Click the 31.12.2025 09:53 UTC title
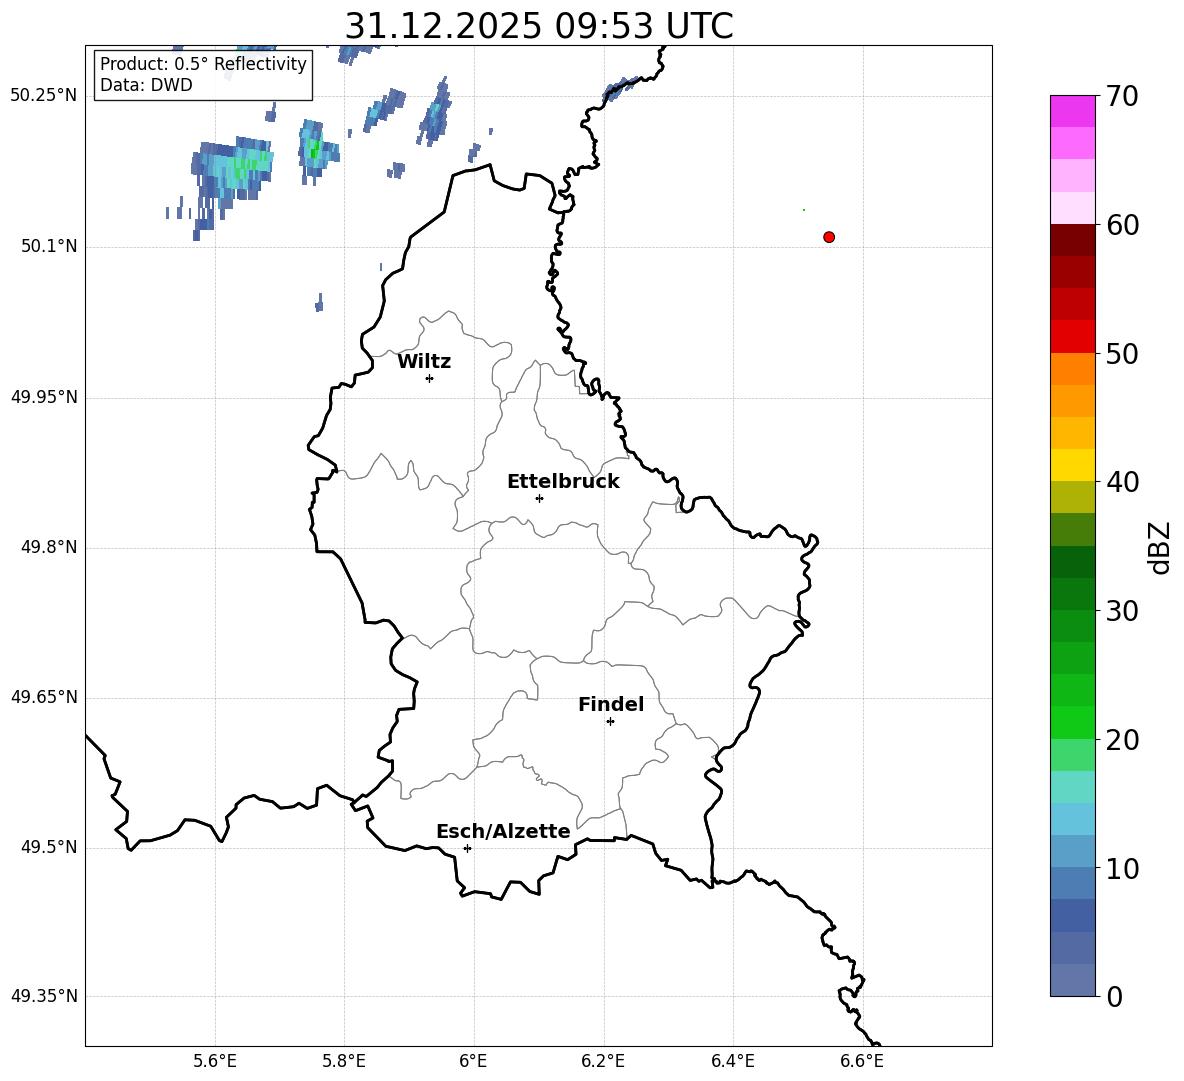 click(539, 26)
